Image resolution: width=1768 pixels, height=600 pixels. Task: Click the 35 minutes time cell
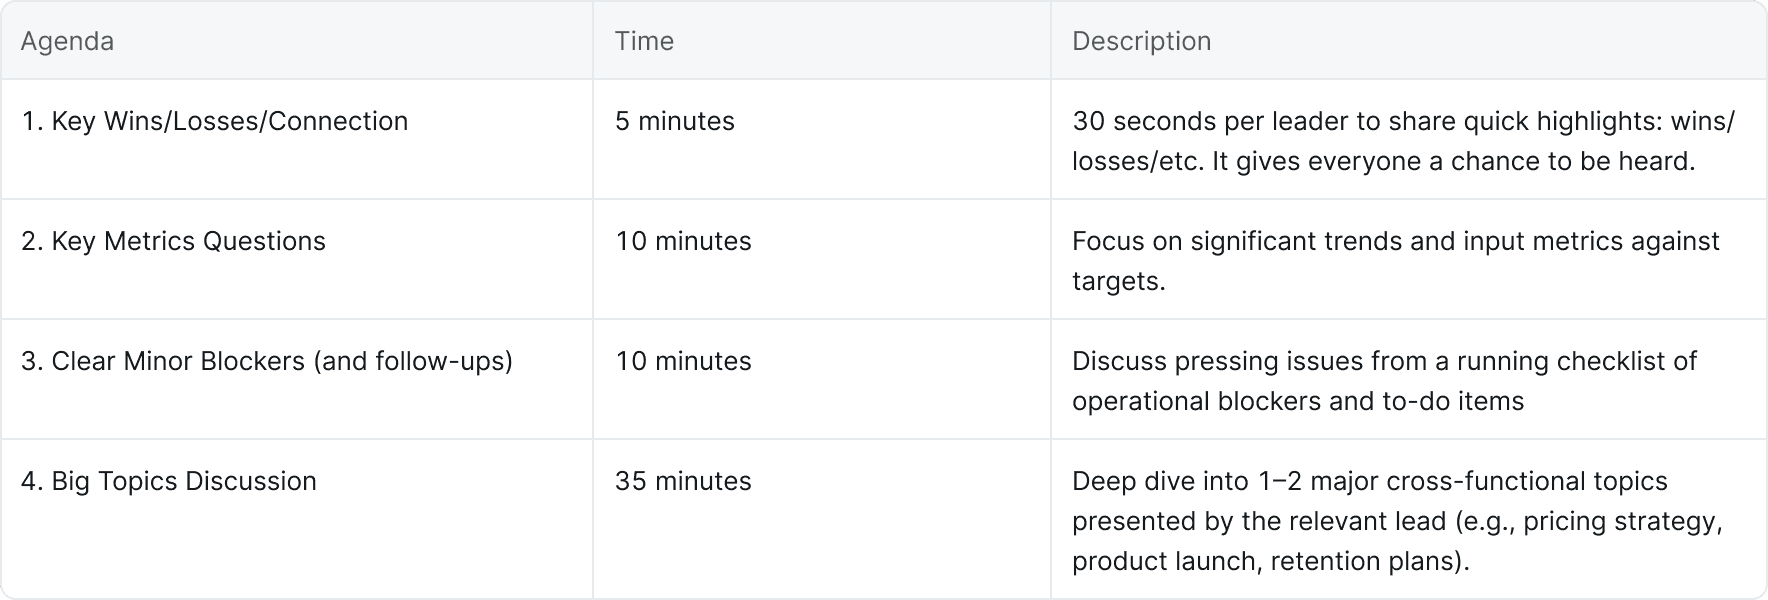coord(683,481)
